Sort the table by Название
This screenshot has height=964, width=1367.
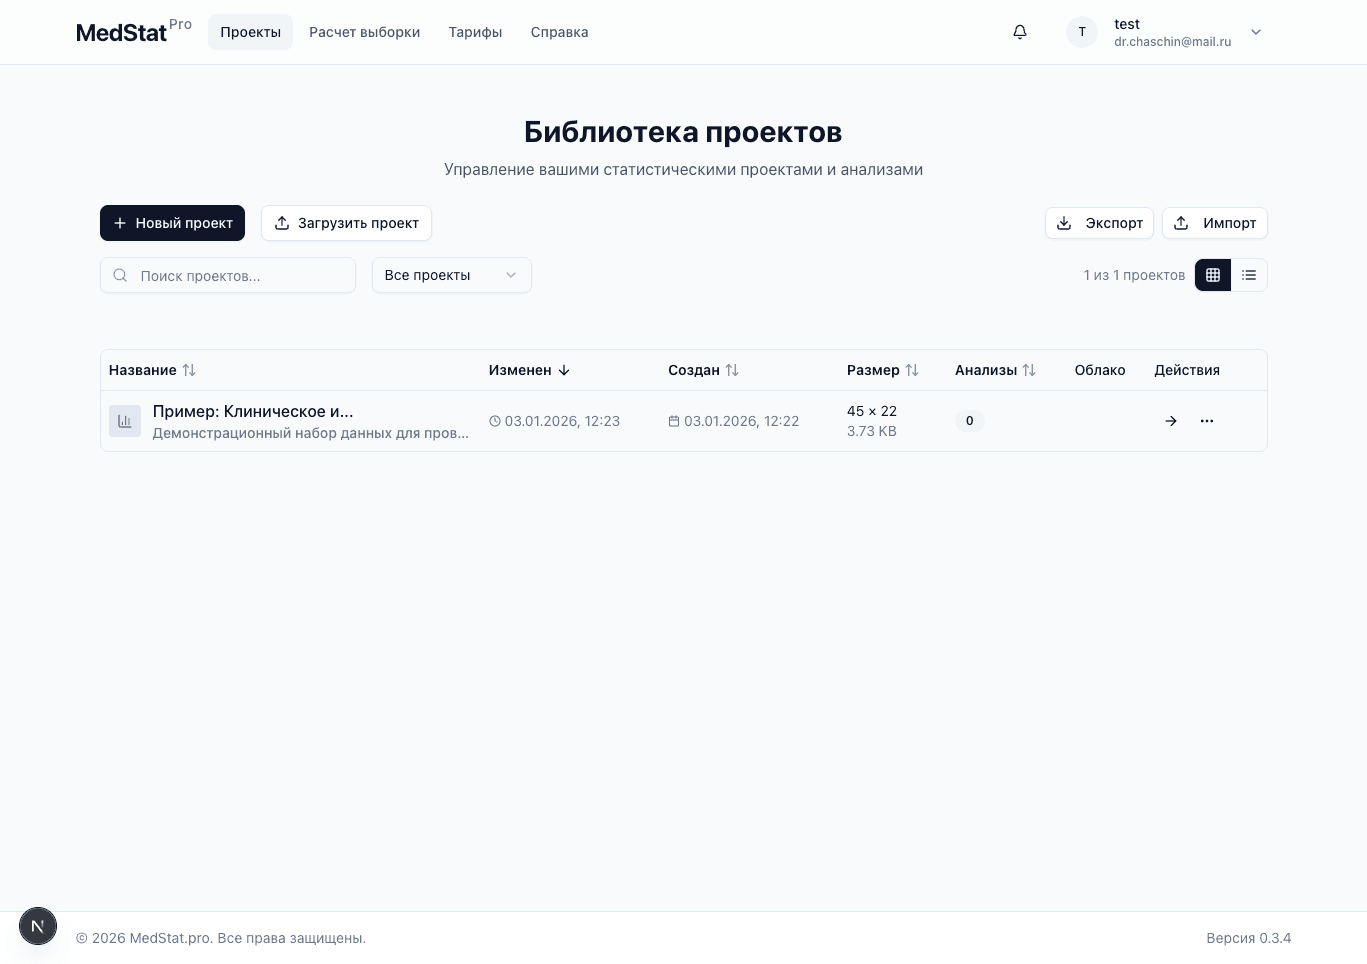pyautogui.click(x=152, y=370)
